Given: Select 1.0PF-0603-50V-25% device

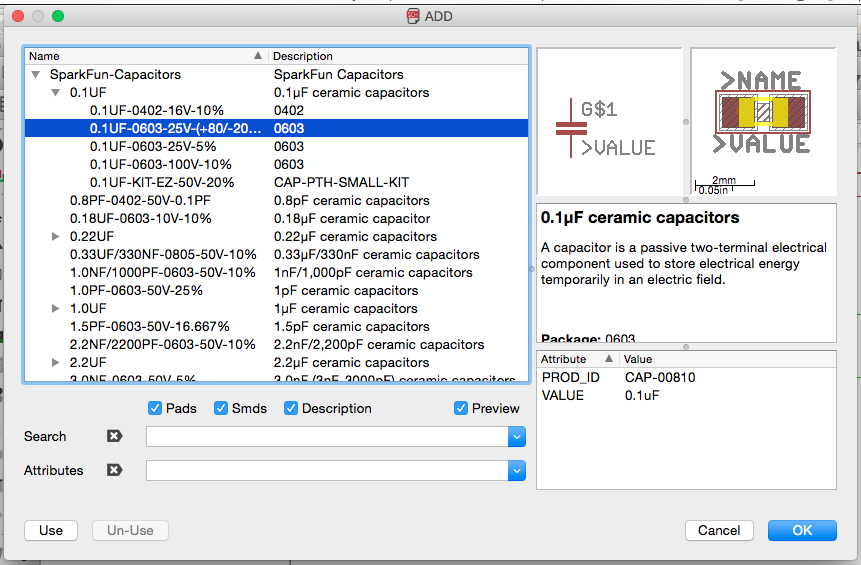Looking at the screenshot, I should pyautogui.click(x=136, y=290).
